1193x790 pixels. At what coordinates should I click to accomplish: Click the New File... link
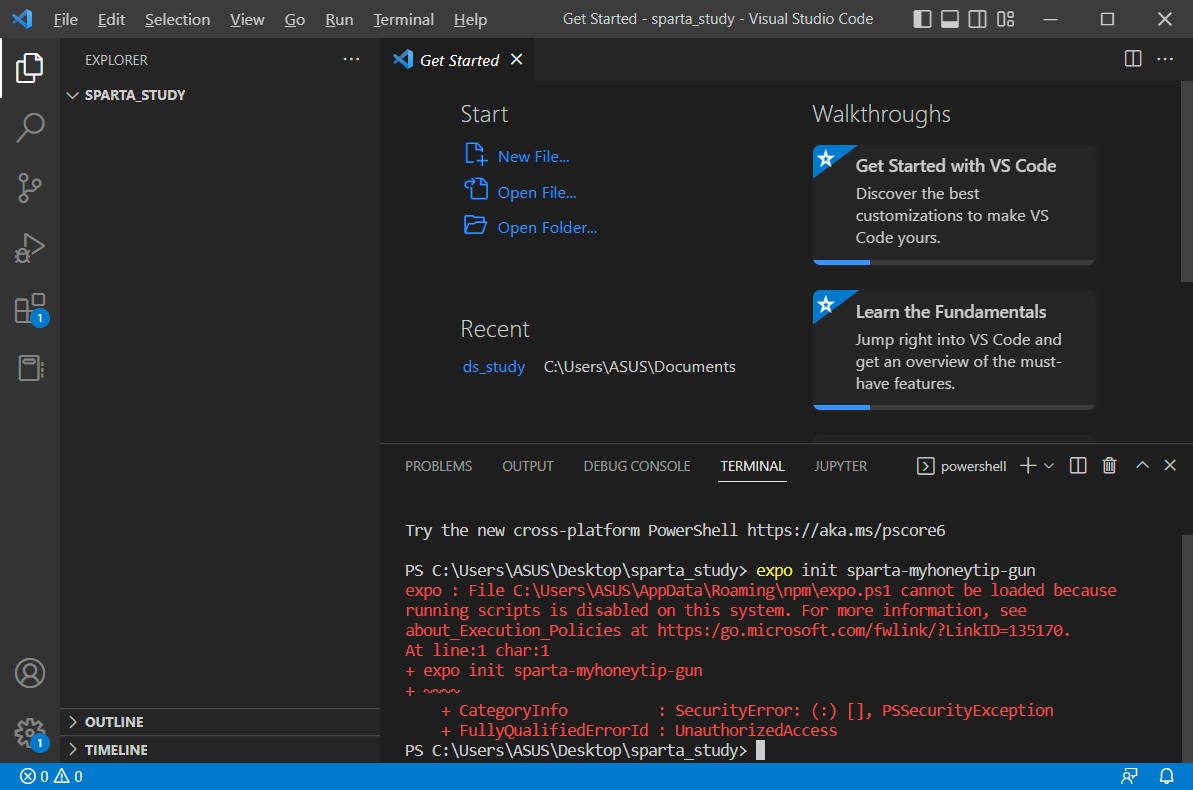click(533, 156)
